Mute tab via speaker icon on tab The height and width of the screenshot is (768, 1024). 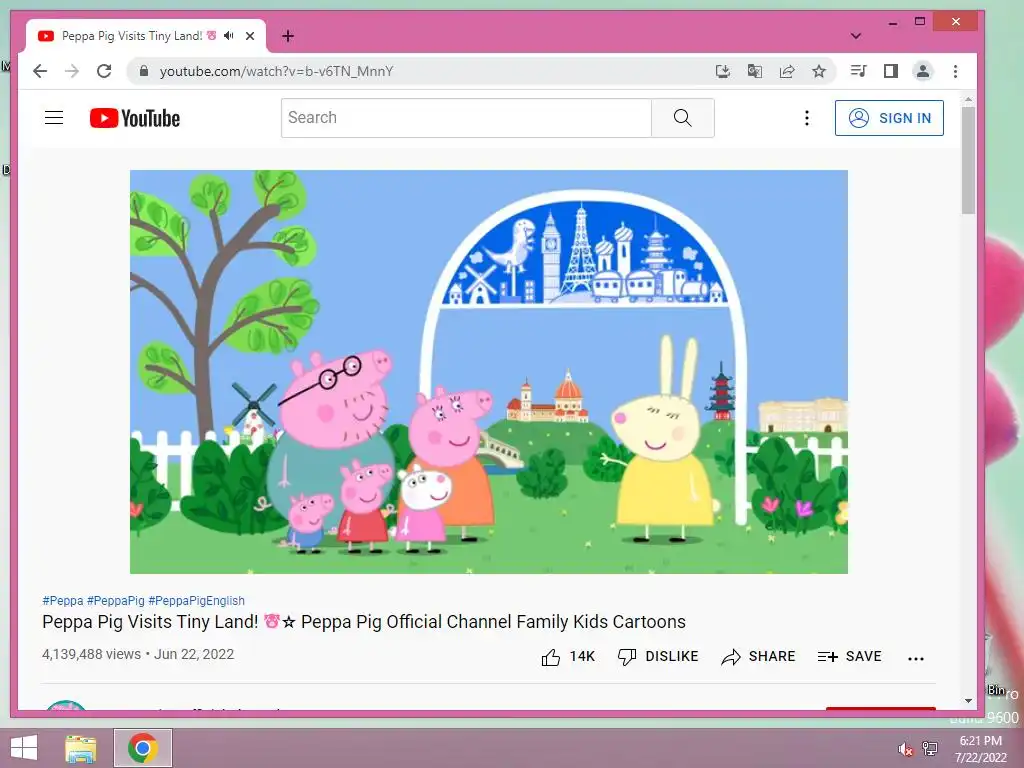pyautogui.click(x=228, y=35)
